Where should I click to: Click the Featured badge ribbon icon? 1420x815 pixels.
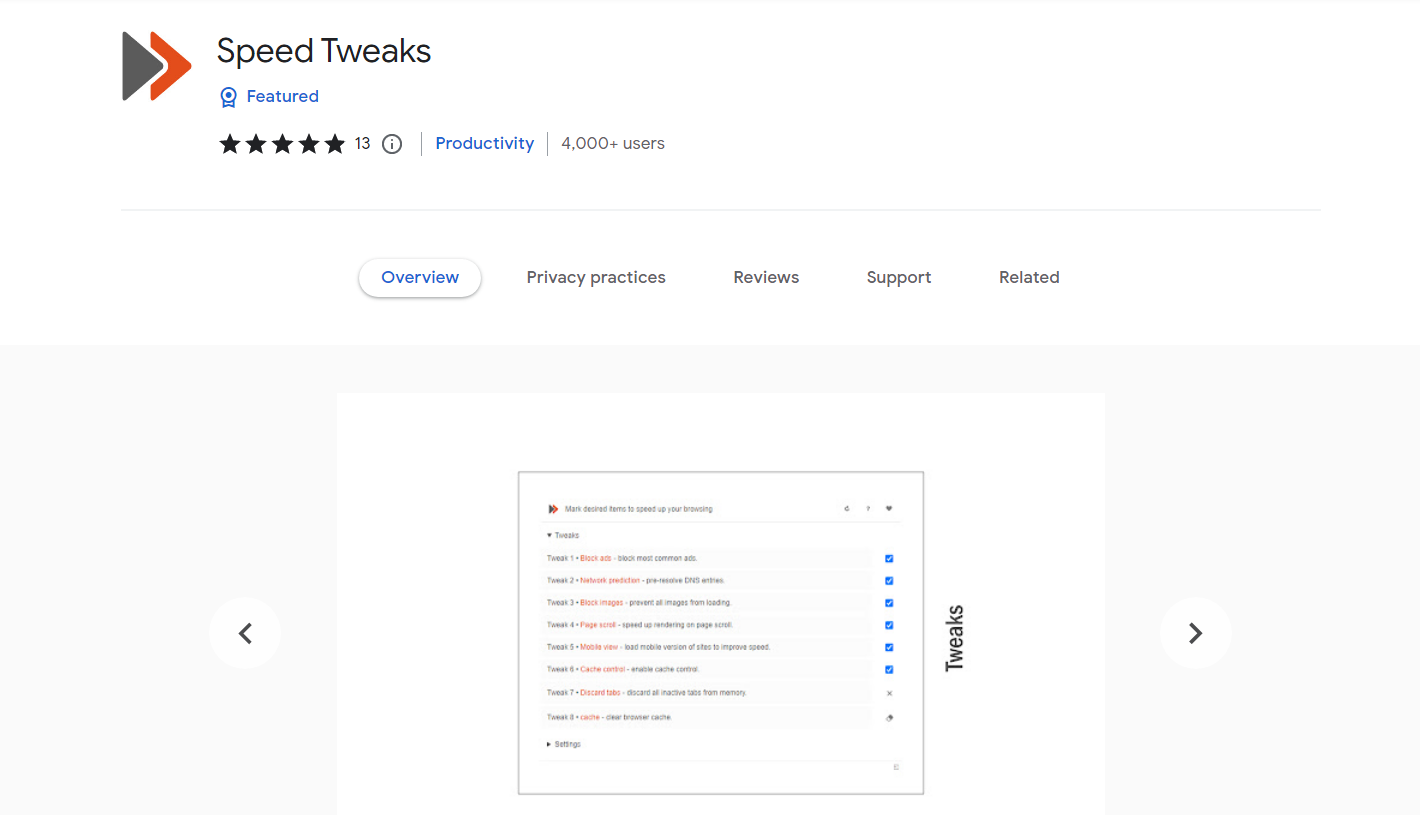pos(228,97)
